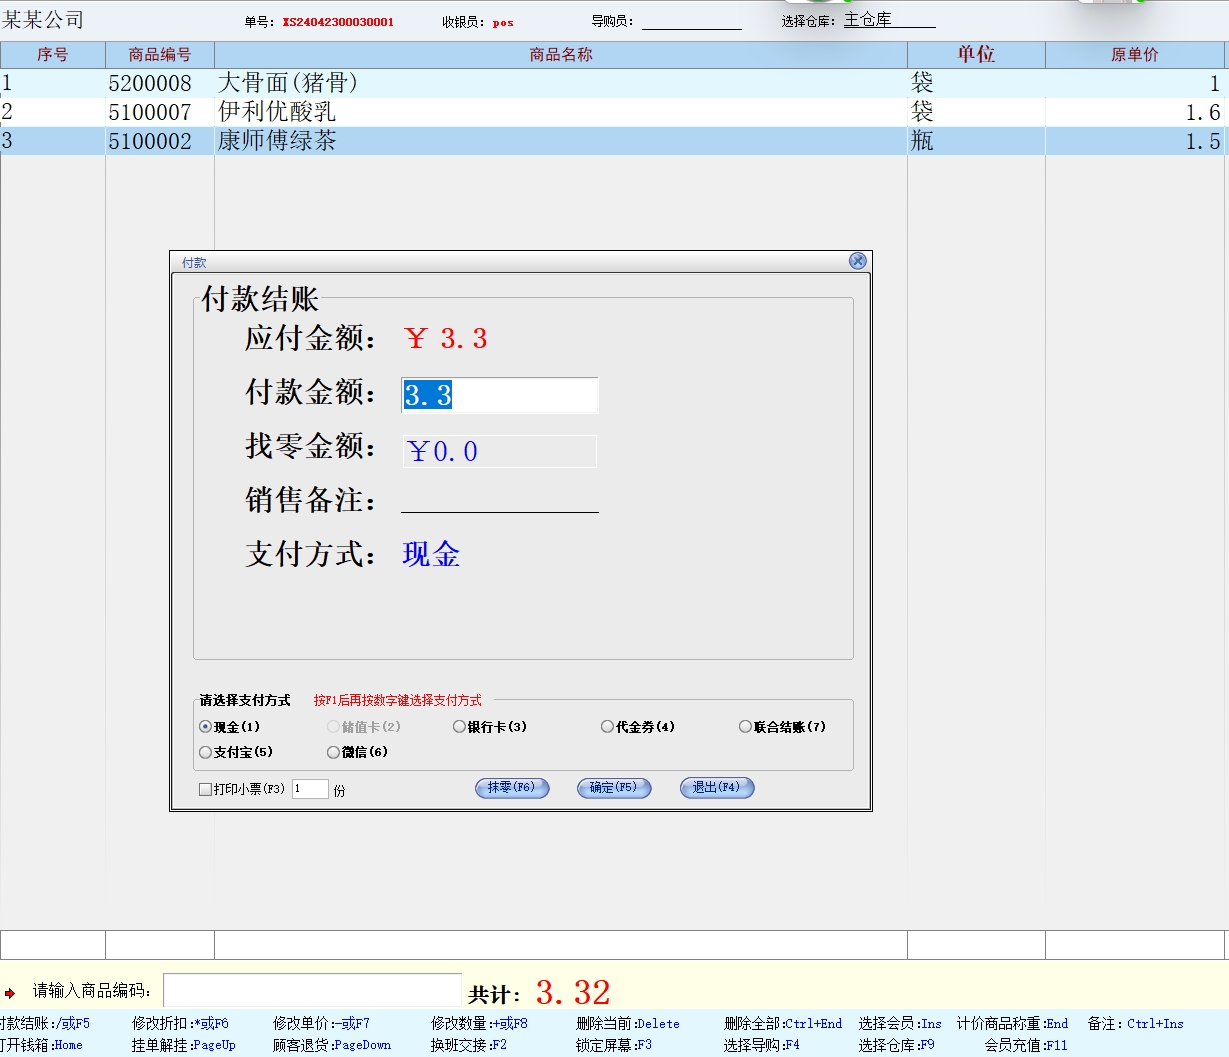The height and width of the screenshot is (1057, 1229).
Task: Confirm payment with 确定(F5) button
Action: [613, 788]
